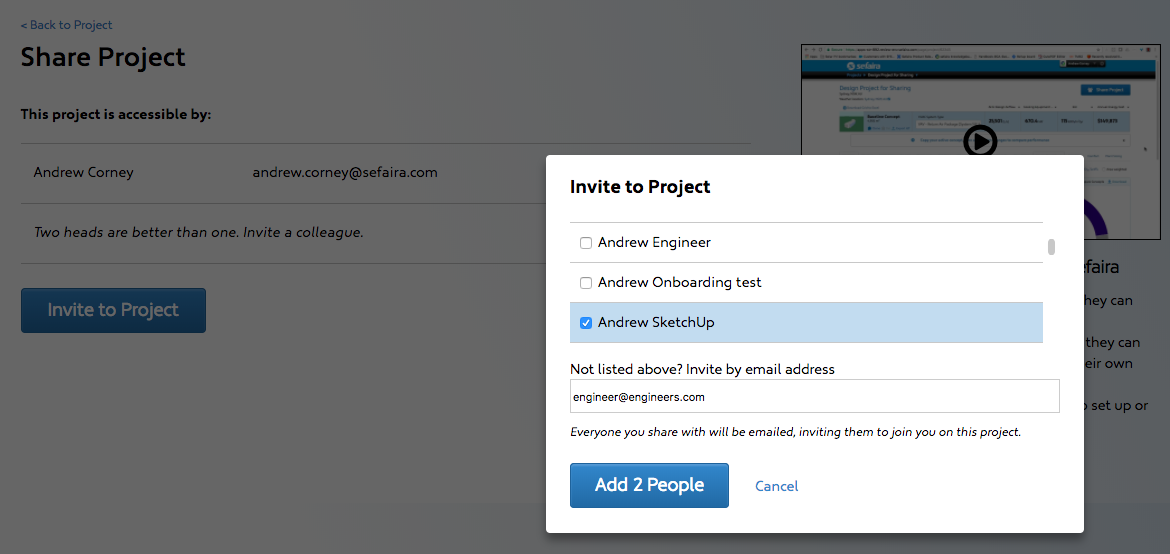This screenshot has width=1170, height=554.
Task: Click the Share Project heading
Action: click(103, 57)
